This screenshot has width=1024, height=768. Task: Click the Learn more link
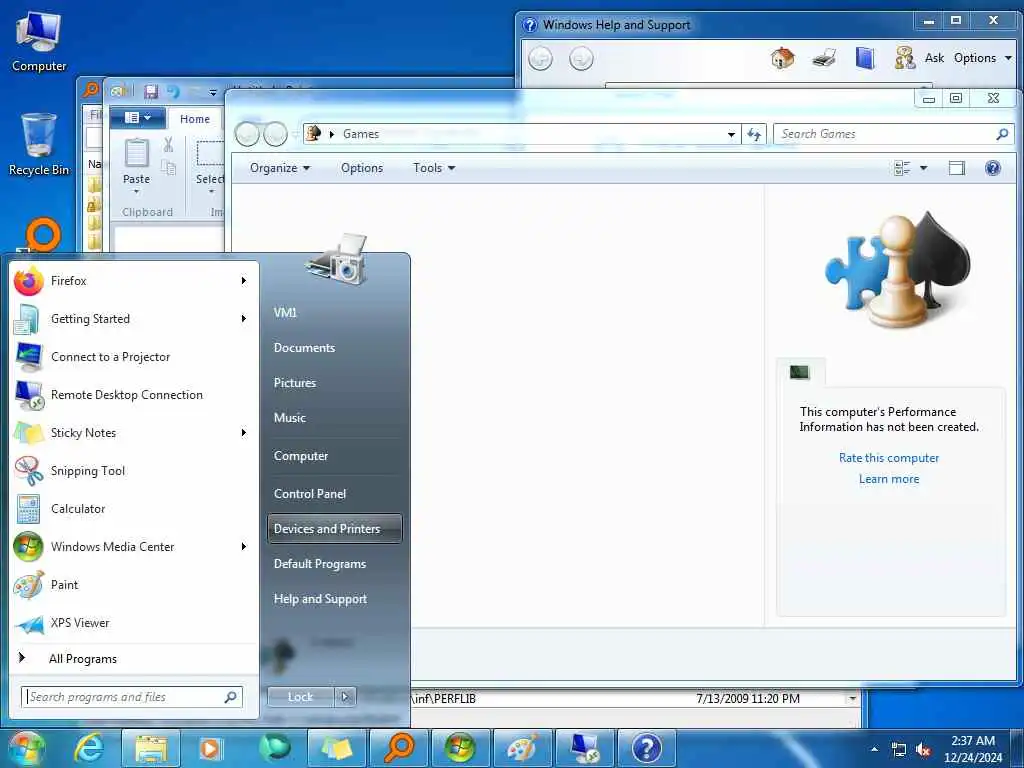889,479
